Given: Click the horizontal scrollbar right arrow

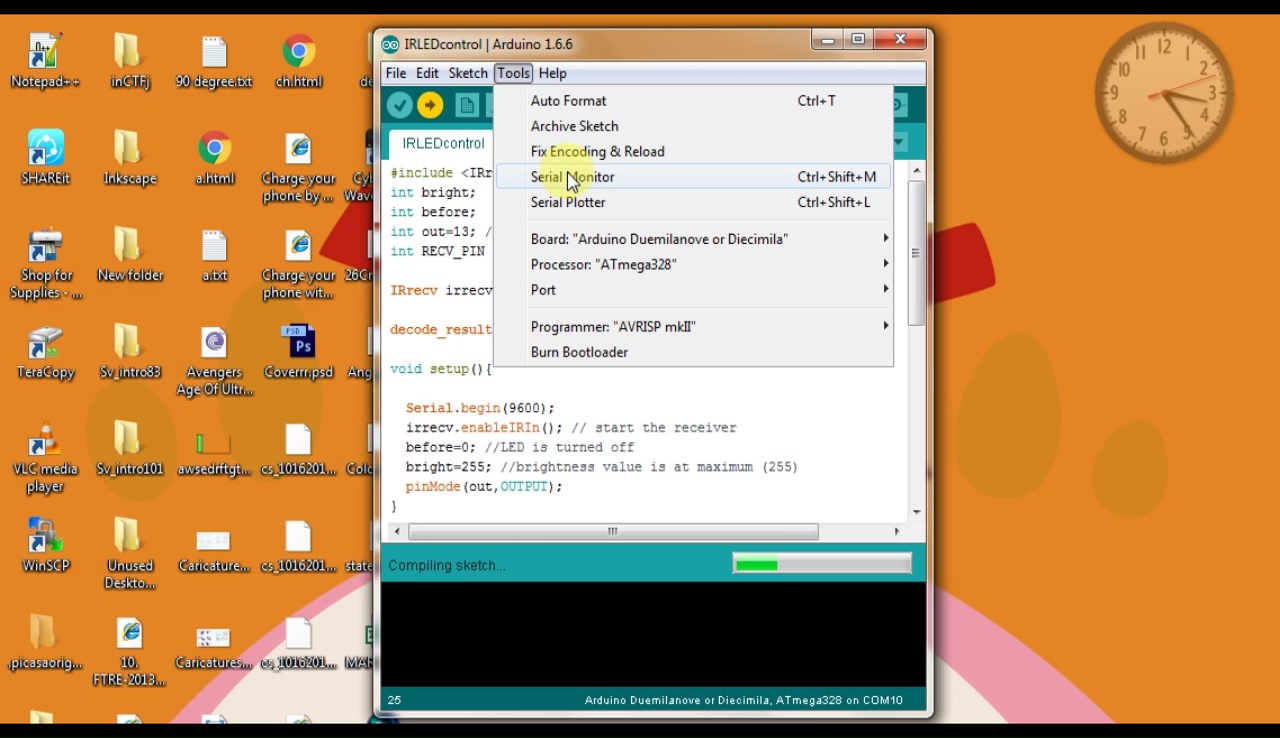Looking at the screenshot, I should 896,532.
